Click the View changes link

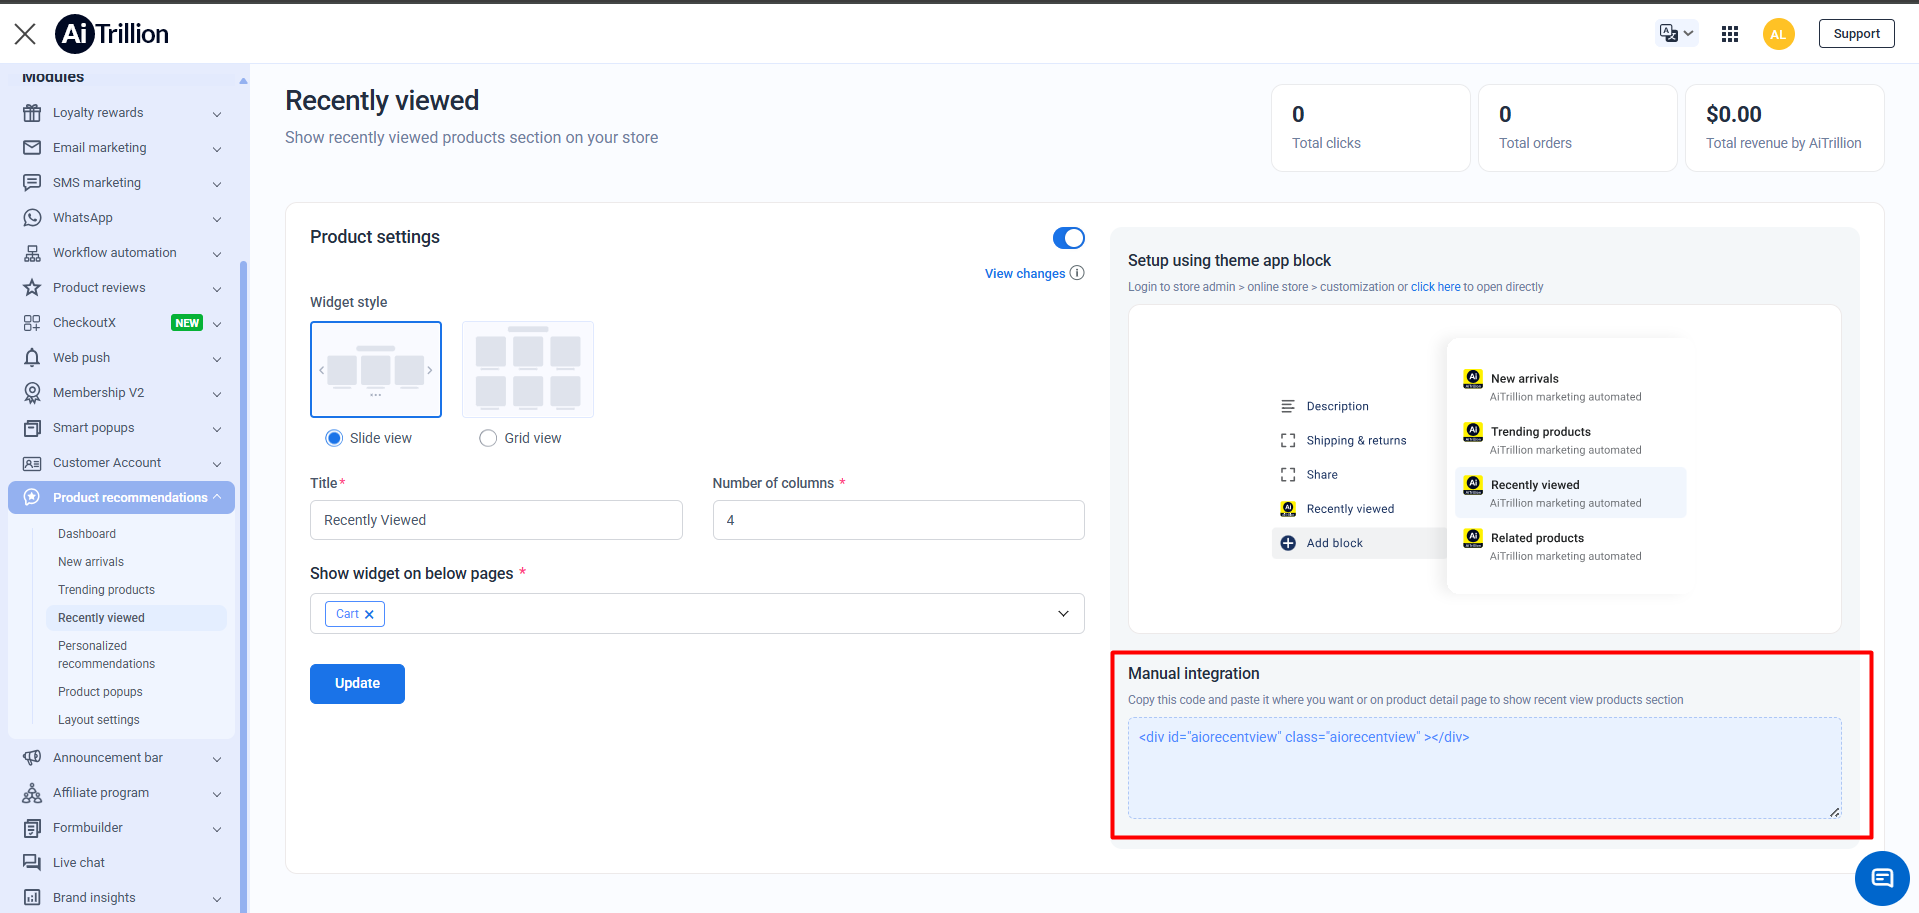point(1025,274)
